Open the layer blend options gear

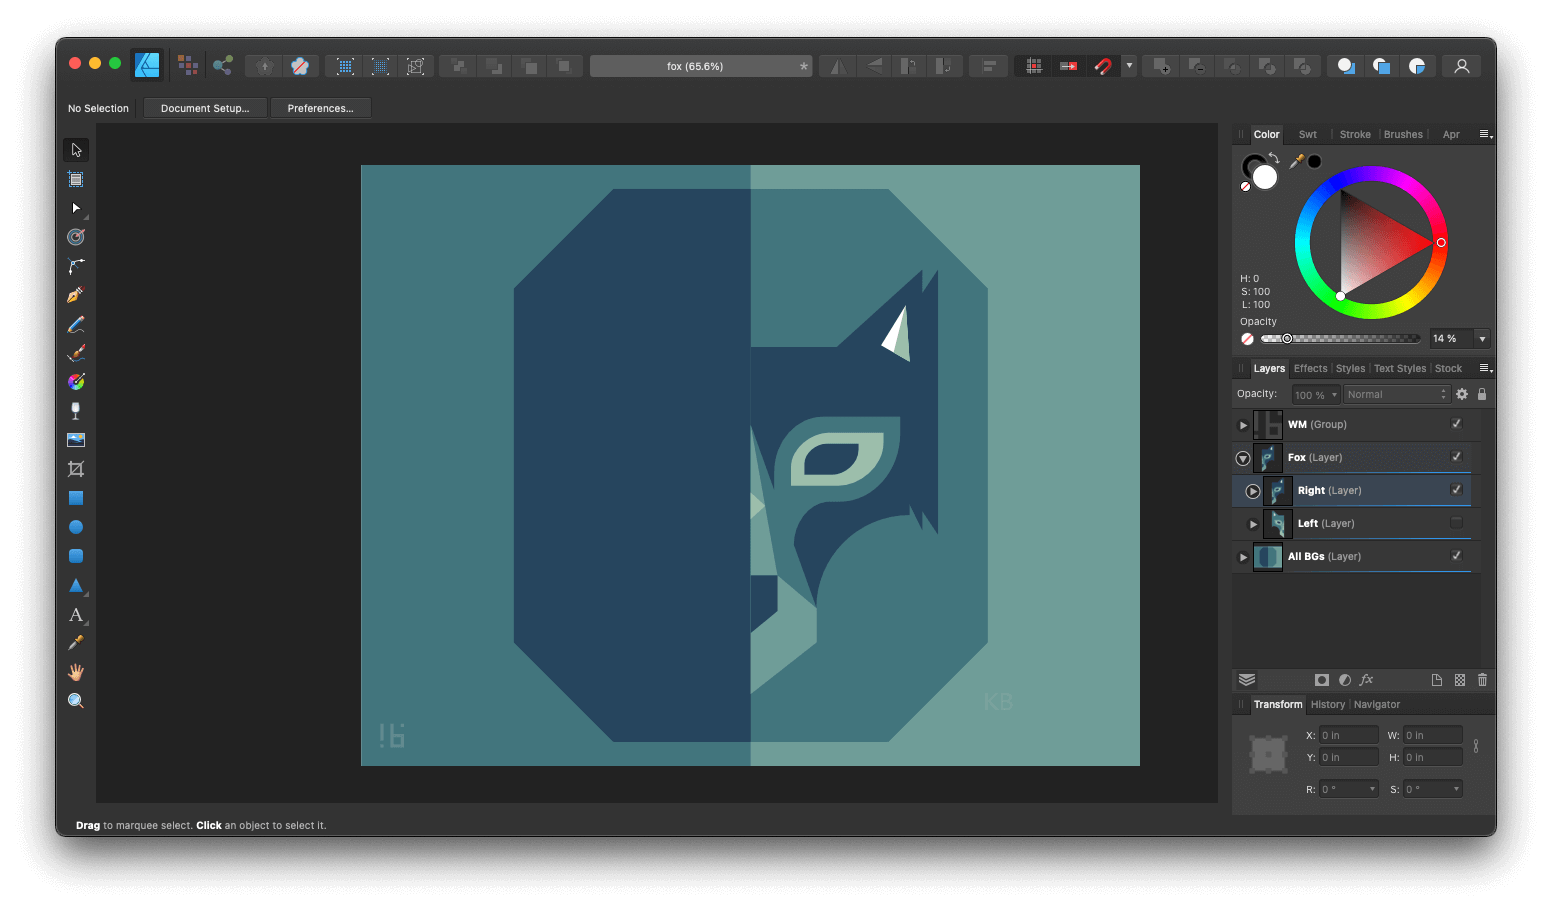point(1461,393)
